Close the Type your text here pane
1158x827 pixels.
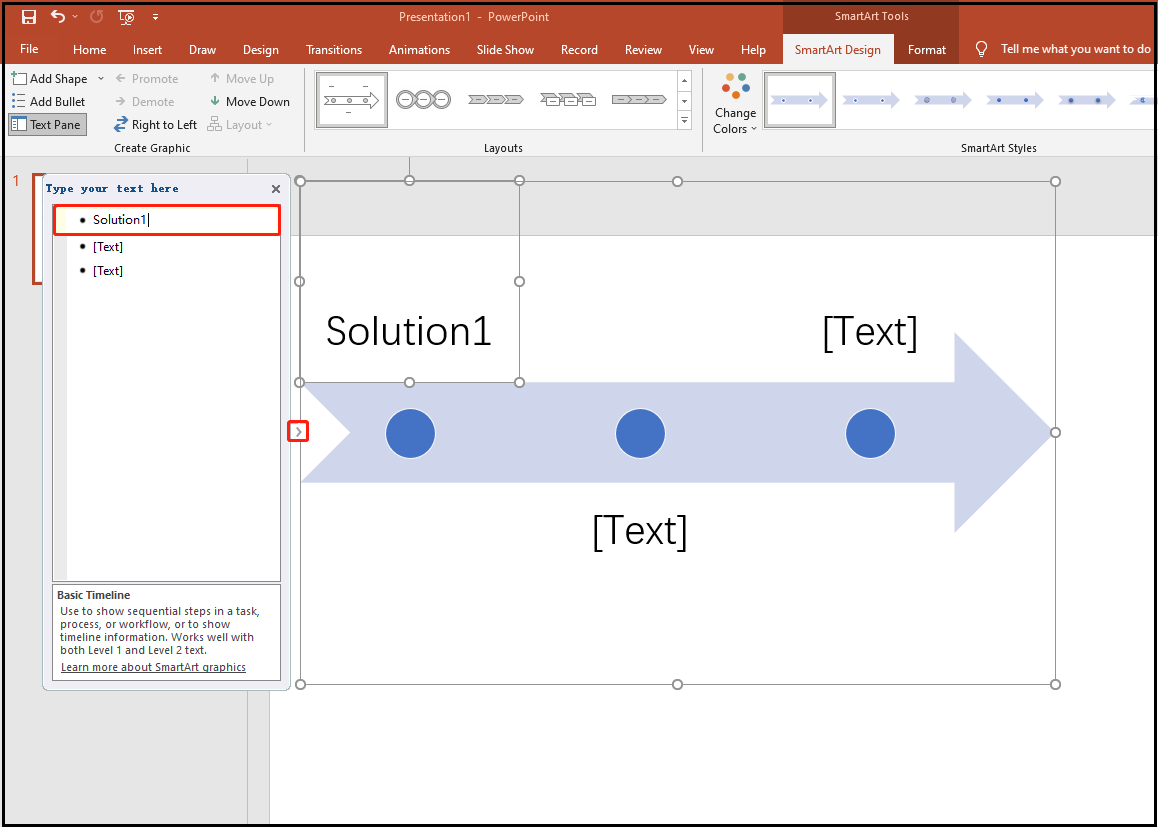[x=275, y=188]
